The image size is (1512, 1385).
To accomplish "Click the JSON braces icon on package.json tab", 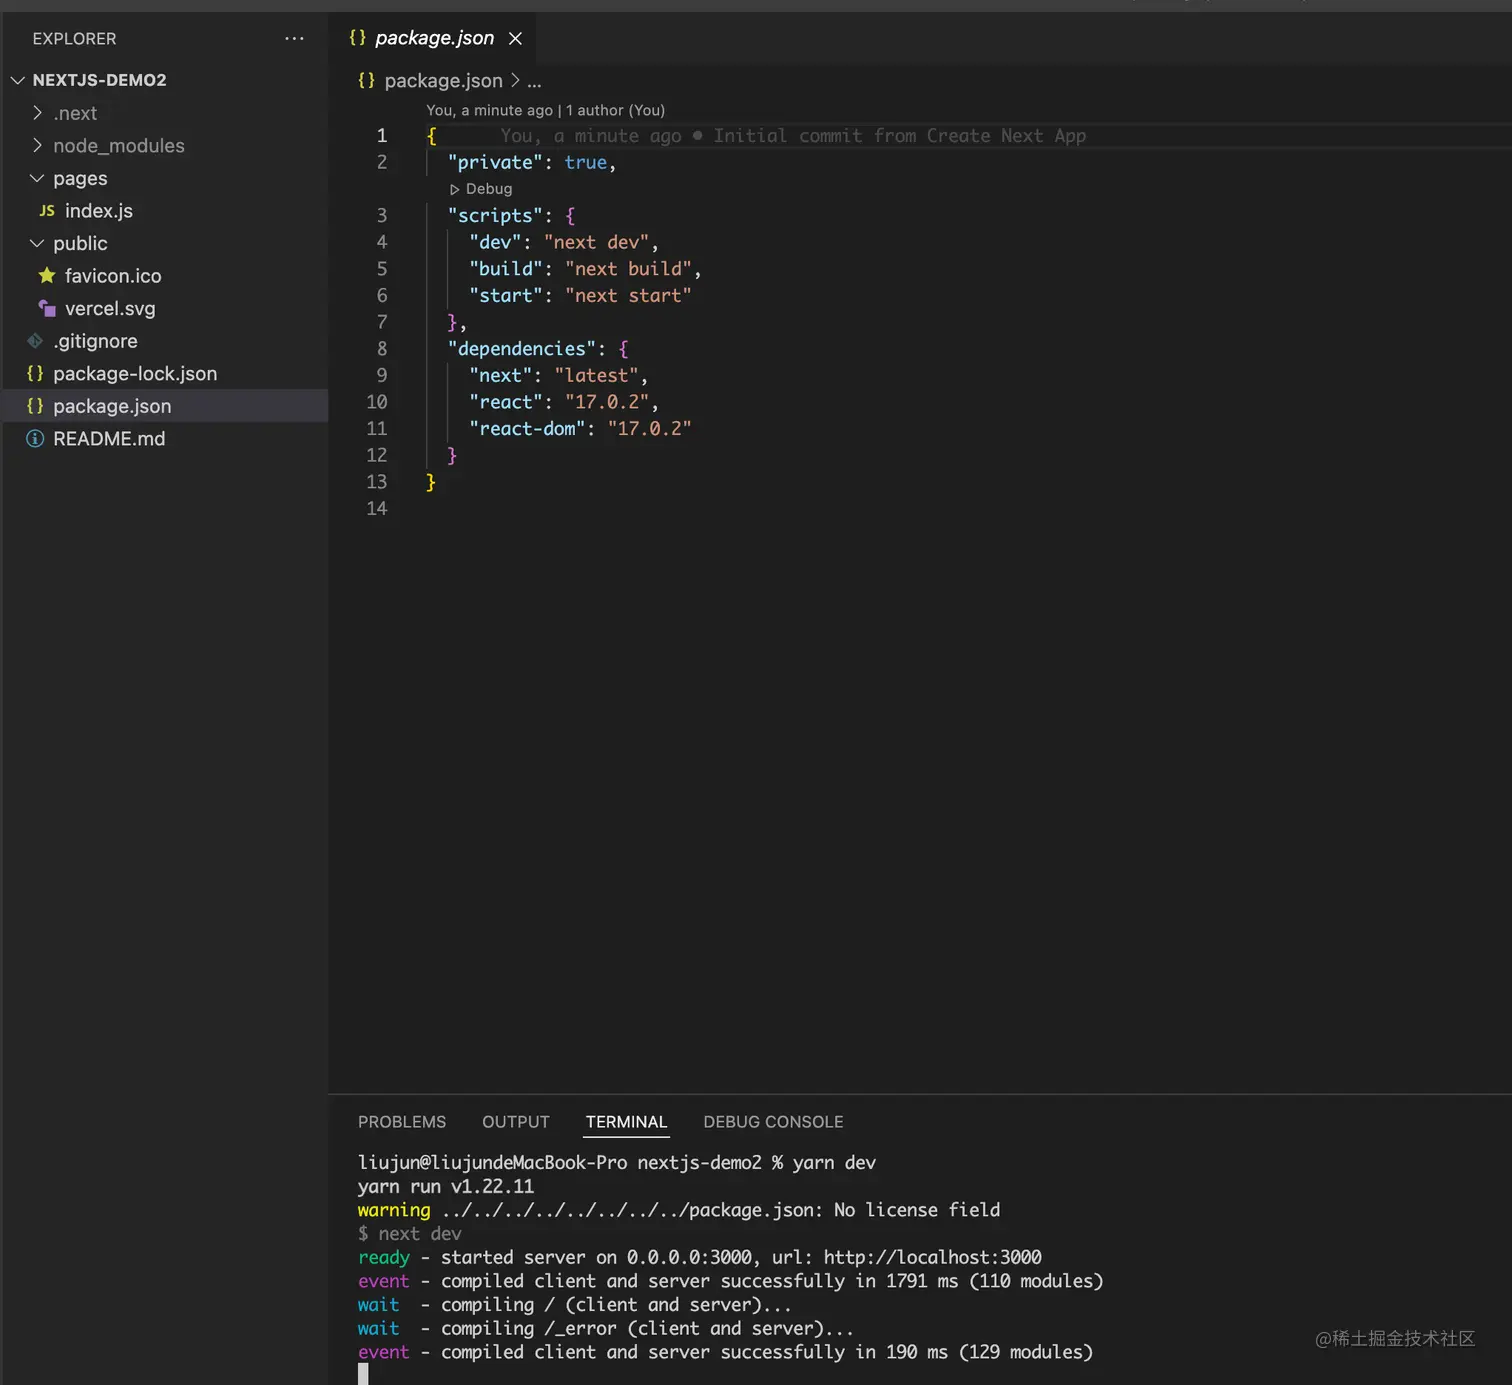I will coord(357,37).
